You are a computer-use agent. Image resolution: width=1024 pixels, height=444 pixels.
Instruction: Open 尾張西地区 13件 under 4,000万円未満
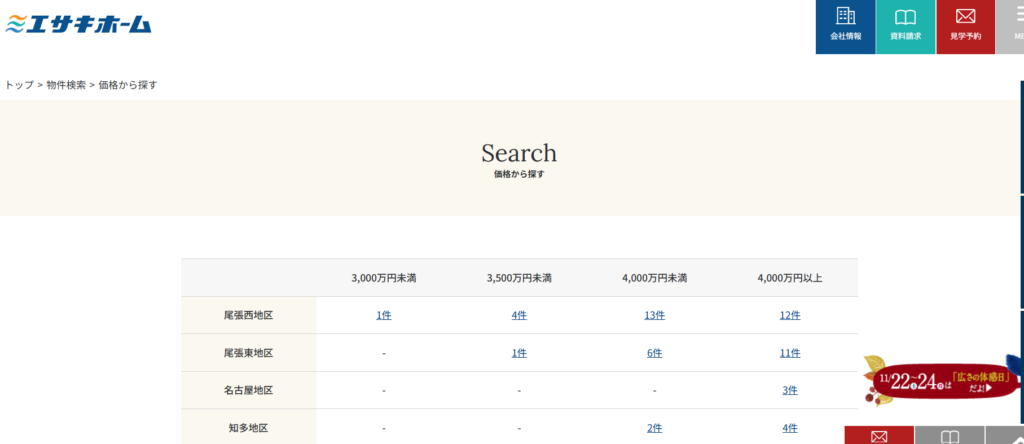pos(654,315)
